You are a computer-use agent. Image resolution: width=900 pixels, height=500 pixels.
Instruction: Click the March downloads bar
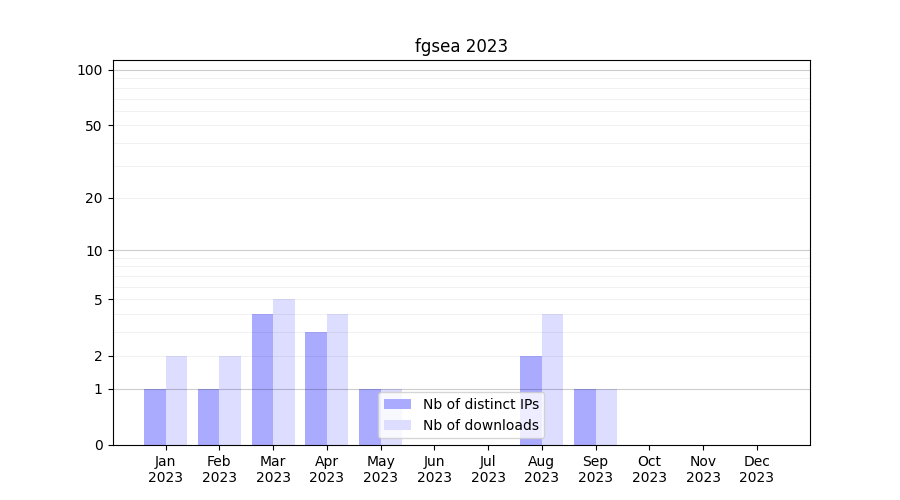click(x=284, y=372)
